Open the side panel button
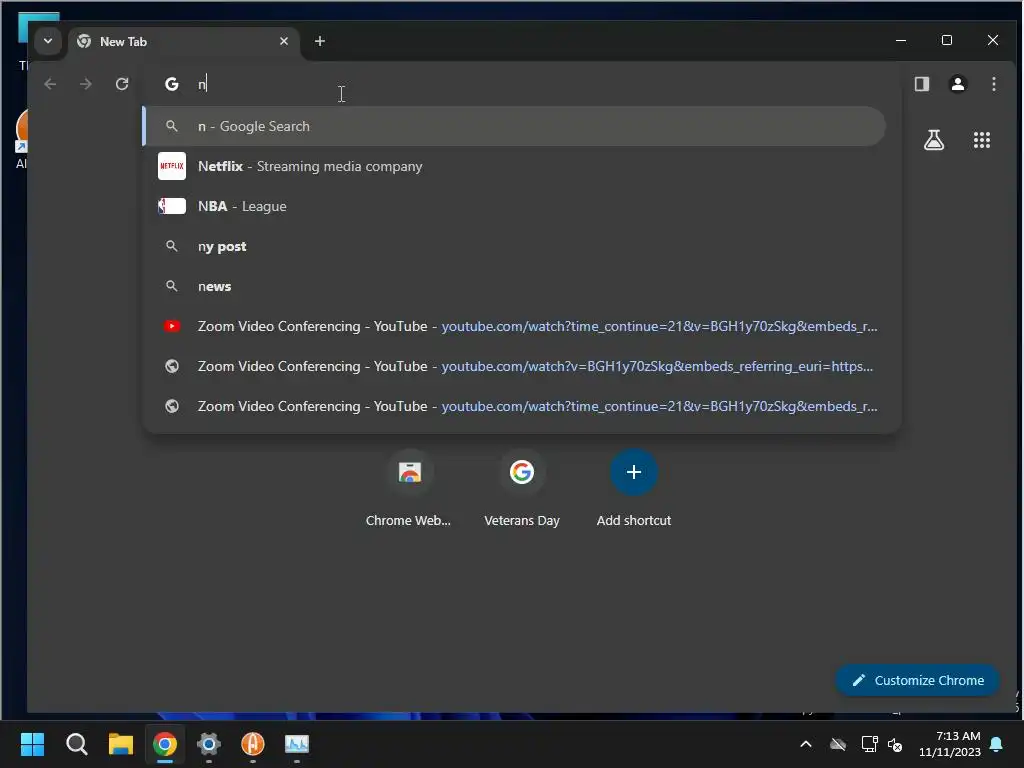Viewport: 1024px width, 768px height. point(921,84)
